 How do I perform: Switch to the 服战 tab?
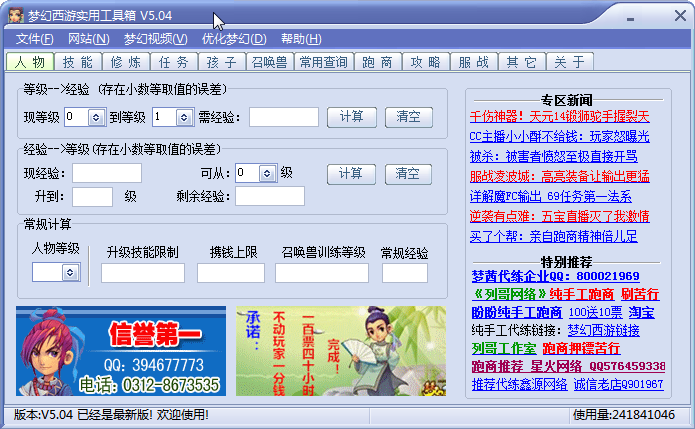point(474,62)
